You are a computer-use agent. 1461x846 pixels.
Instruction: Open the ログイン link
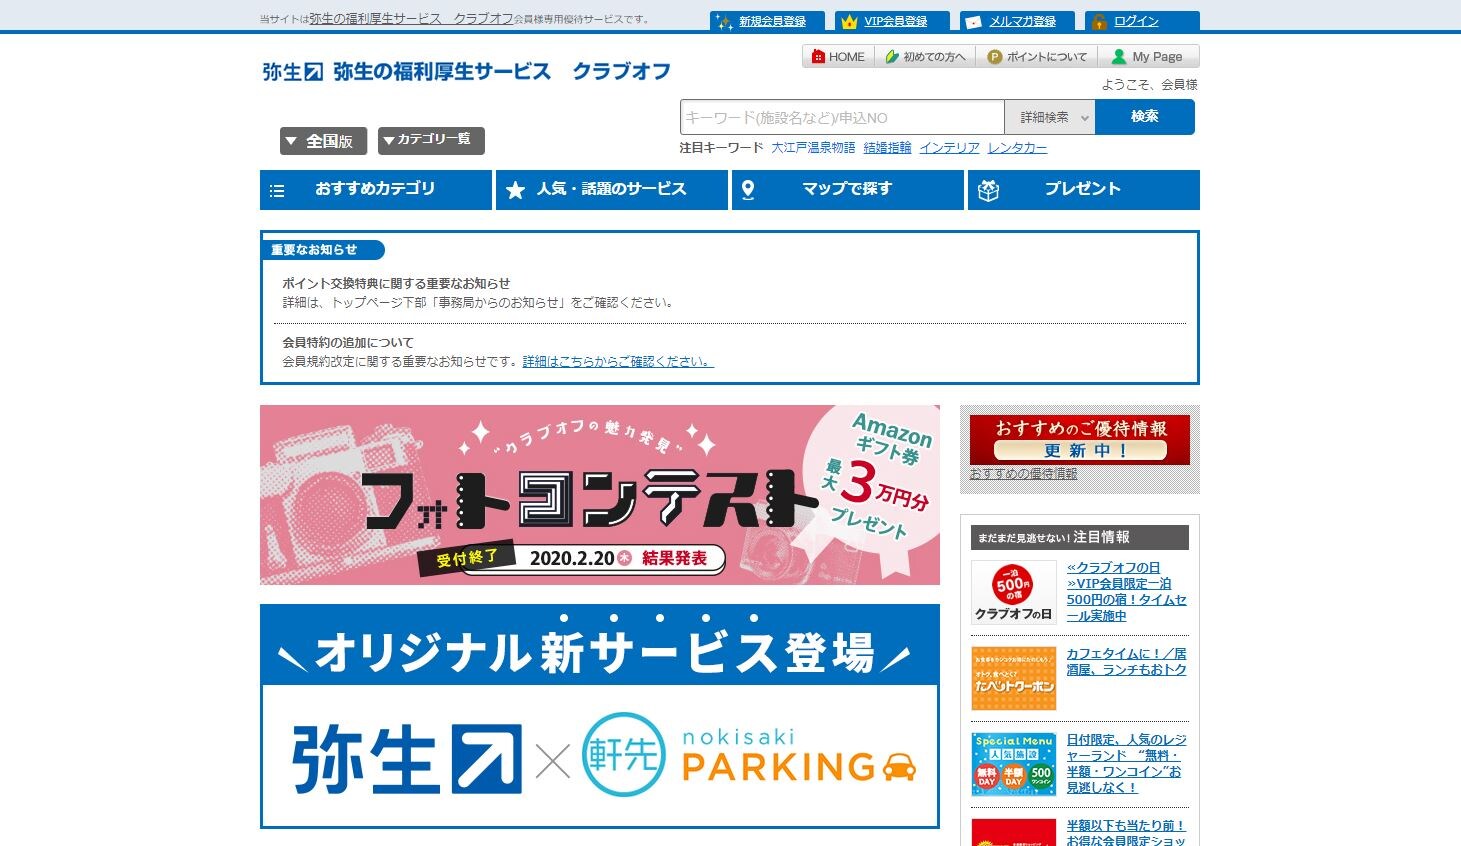[x=1136, y=21]
